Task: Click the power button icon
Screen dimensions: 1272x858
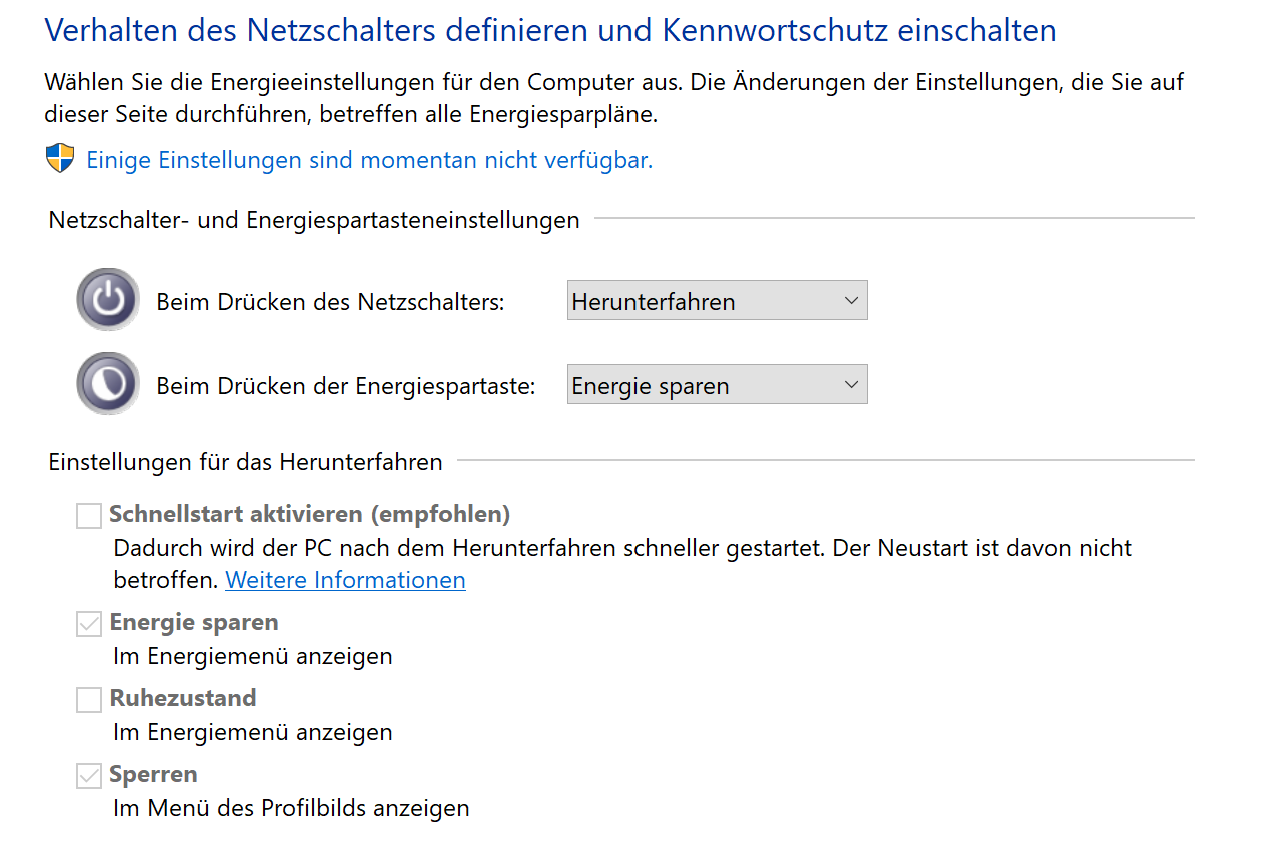Action: coord(108,300)
